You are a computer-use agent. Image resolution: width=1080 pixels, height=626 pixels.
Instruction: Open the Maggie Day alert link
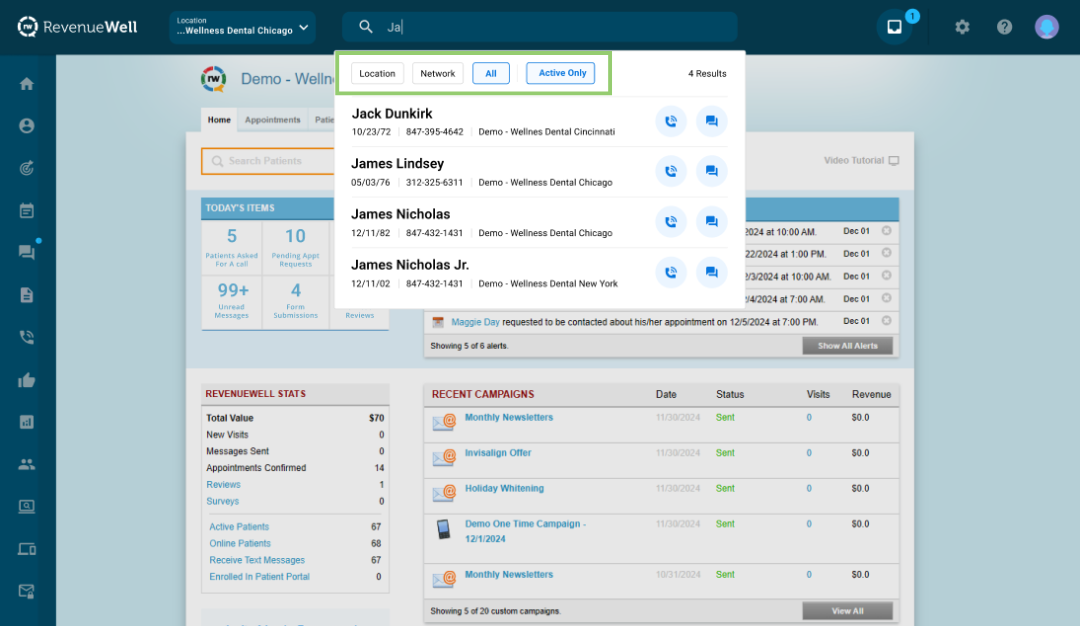coord(475,322)
